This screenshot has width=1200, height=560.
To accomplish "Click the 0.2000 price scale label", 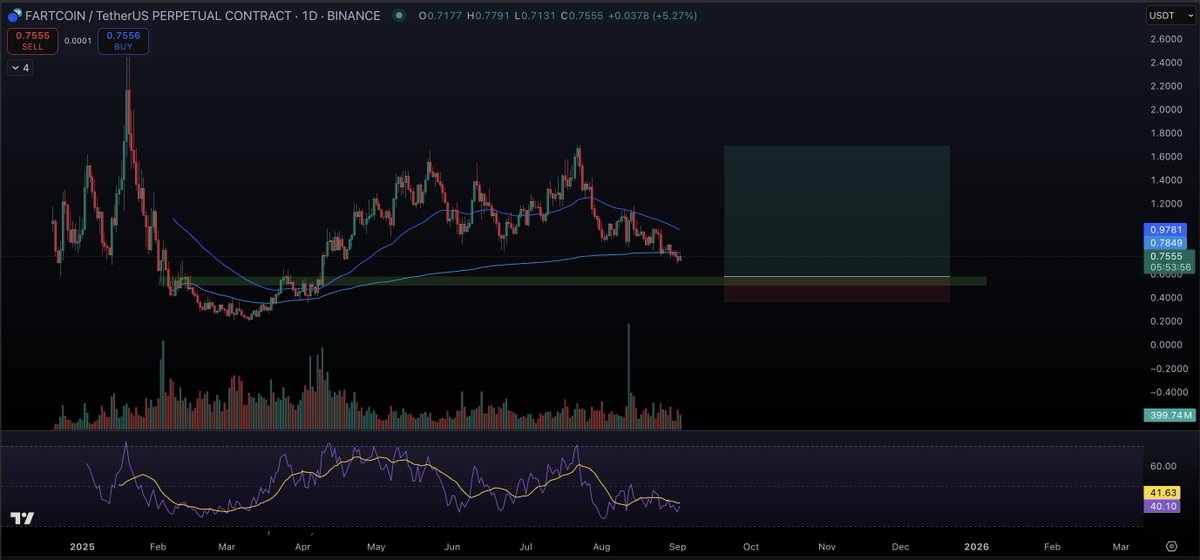I will pos(1166,321).
